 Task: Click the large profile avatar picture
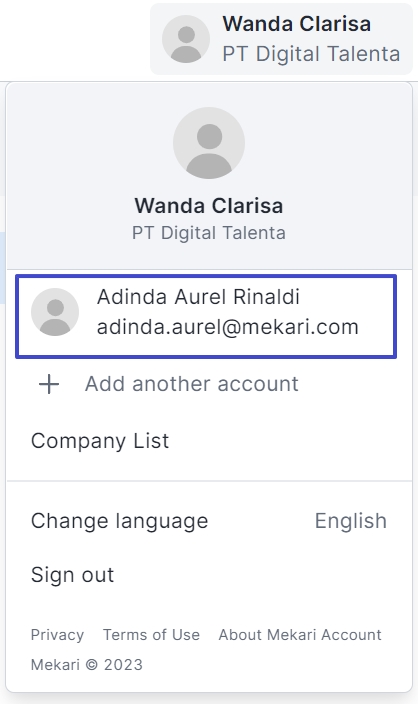point(209,143)
